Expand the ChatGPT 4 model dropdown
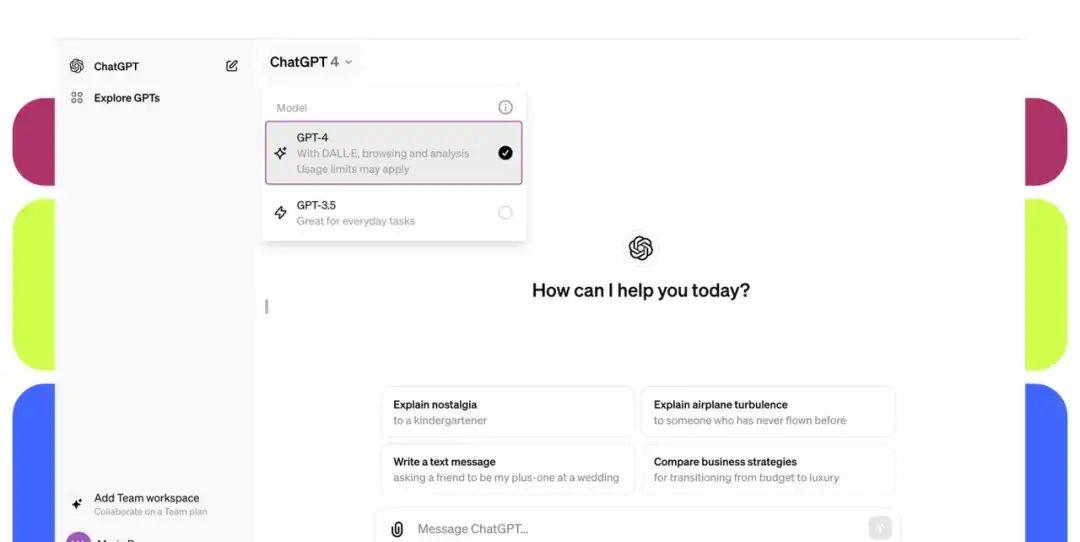Image resolution: width=1080 pixels, height=542 pixels. point(311,62)
